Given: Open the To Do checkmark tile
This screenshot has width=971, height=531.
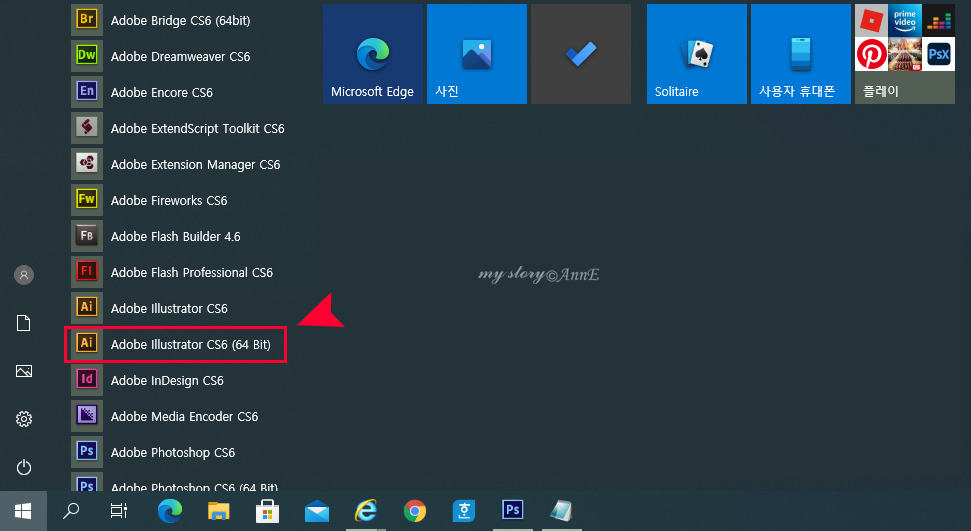Looking at the screenshot, I should 581,54.
